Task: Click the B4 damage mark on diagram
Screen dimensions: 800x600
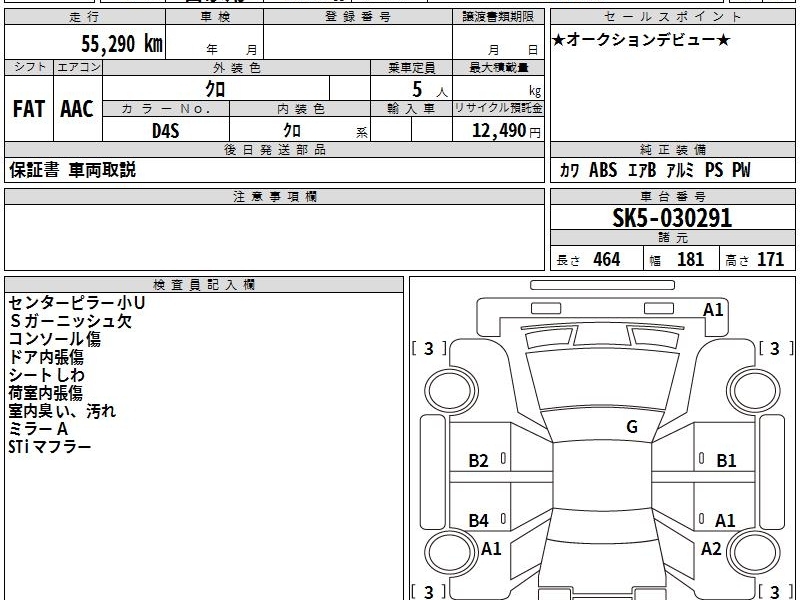Action: coord(478,520)
